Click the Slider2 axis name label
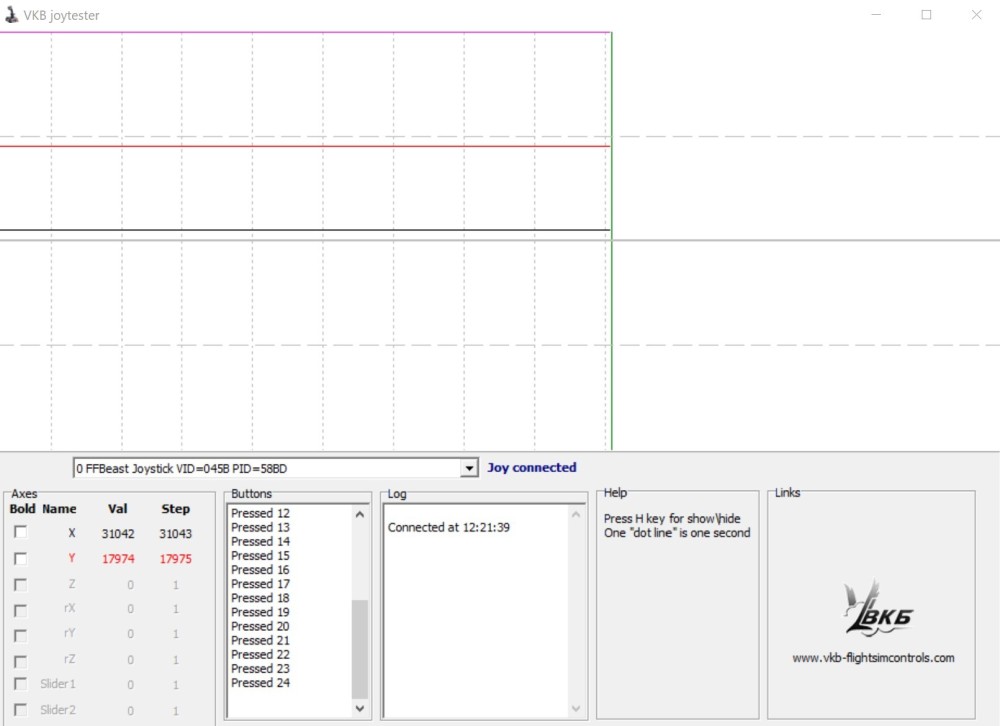 (x=58, y=709)
